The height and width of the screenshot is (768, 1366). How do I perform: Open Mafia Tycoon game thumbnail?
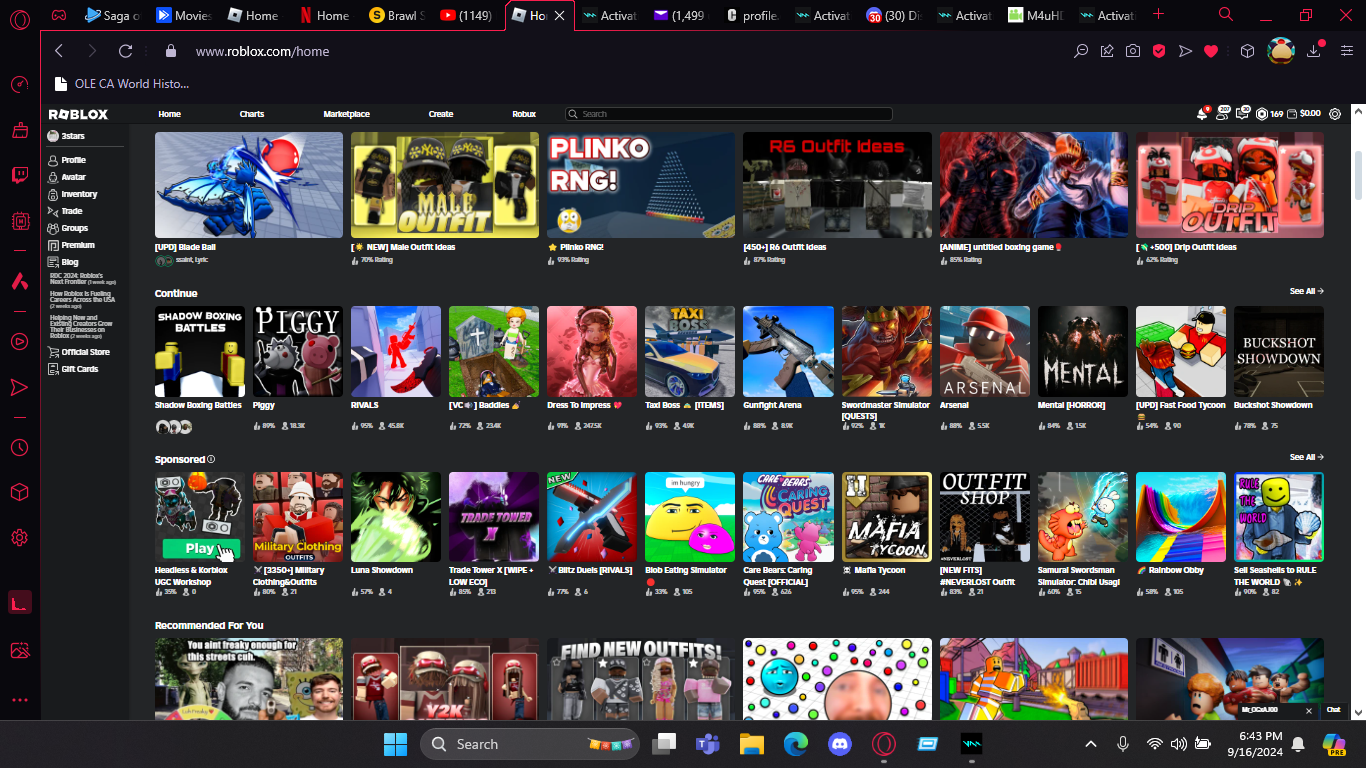click(x=886, y=517)
